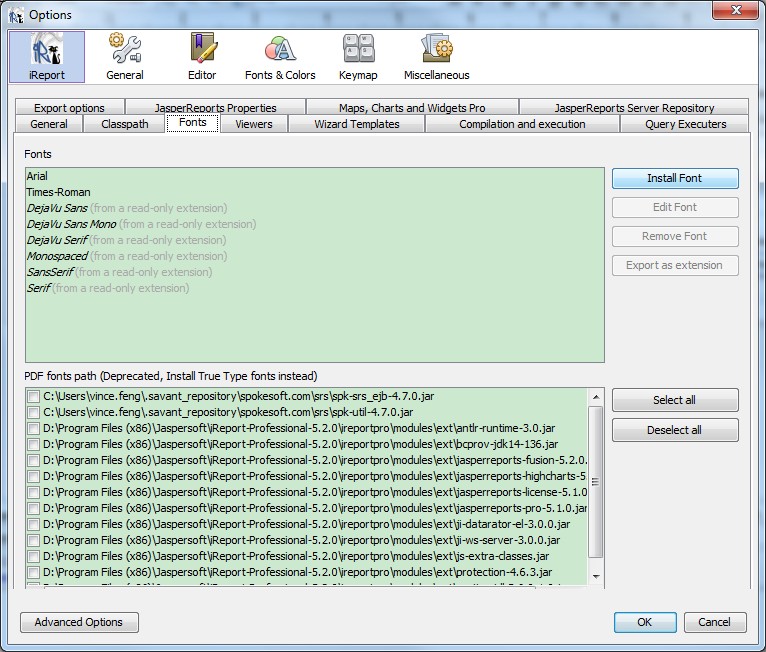The image size is (766, 652).
Task: Open the JasperReports Server Repository tab
Action: 634,107
